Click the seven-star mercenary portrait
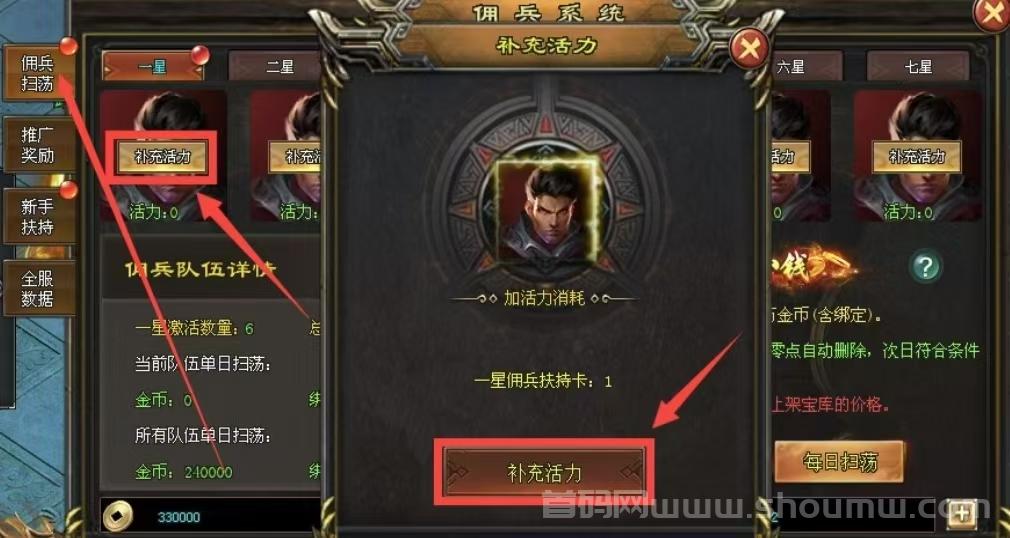 [x=917, y=155]
